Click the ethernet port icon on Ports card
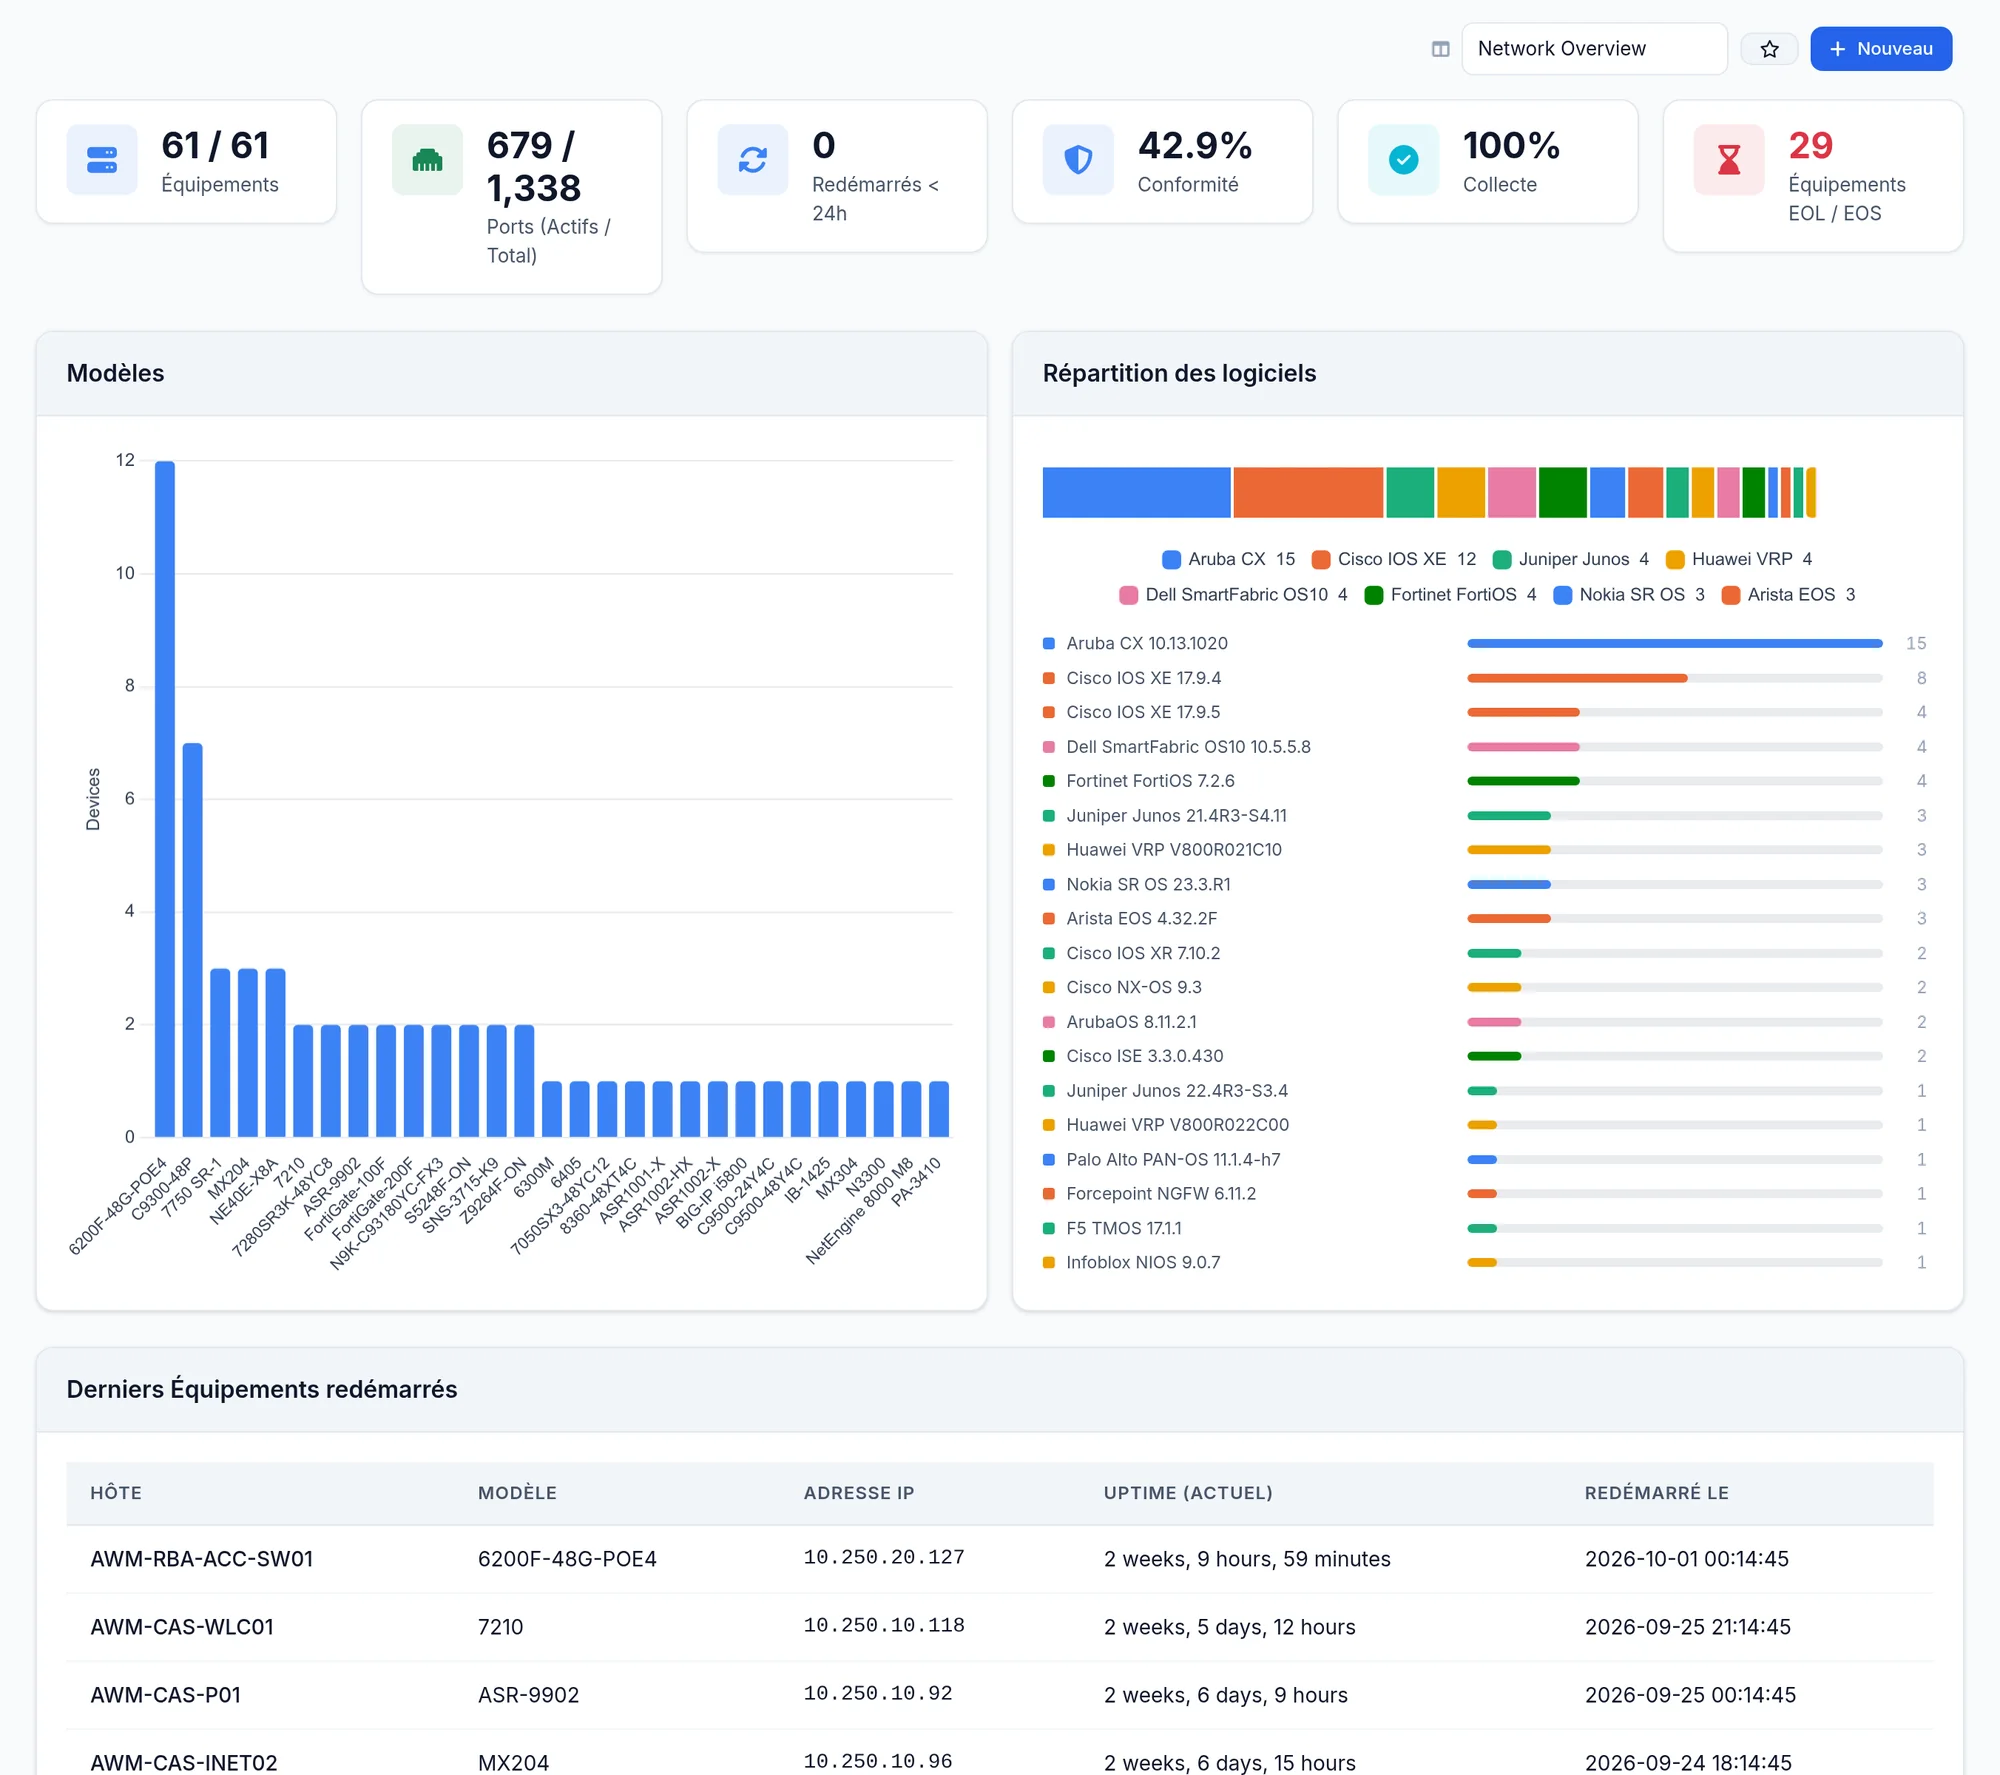 click(427, 160)
